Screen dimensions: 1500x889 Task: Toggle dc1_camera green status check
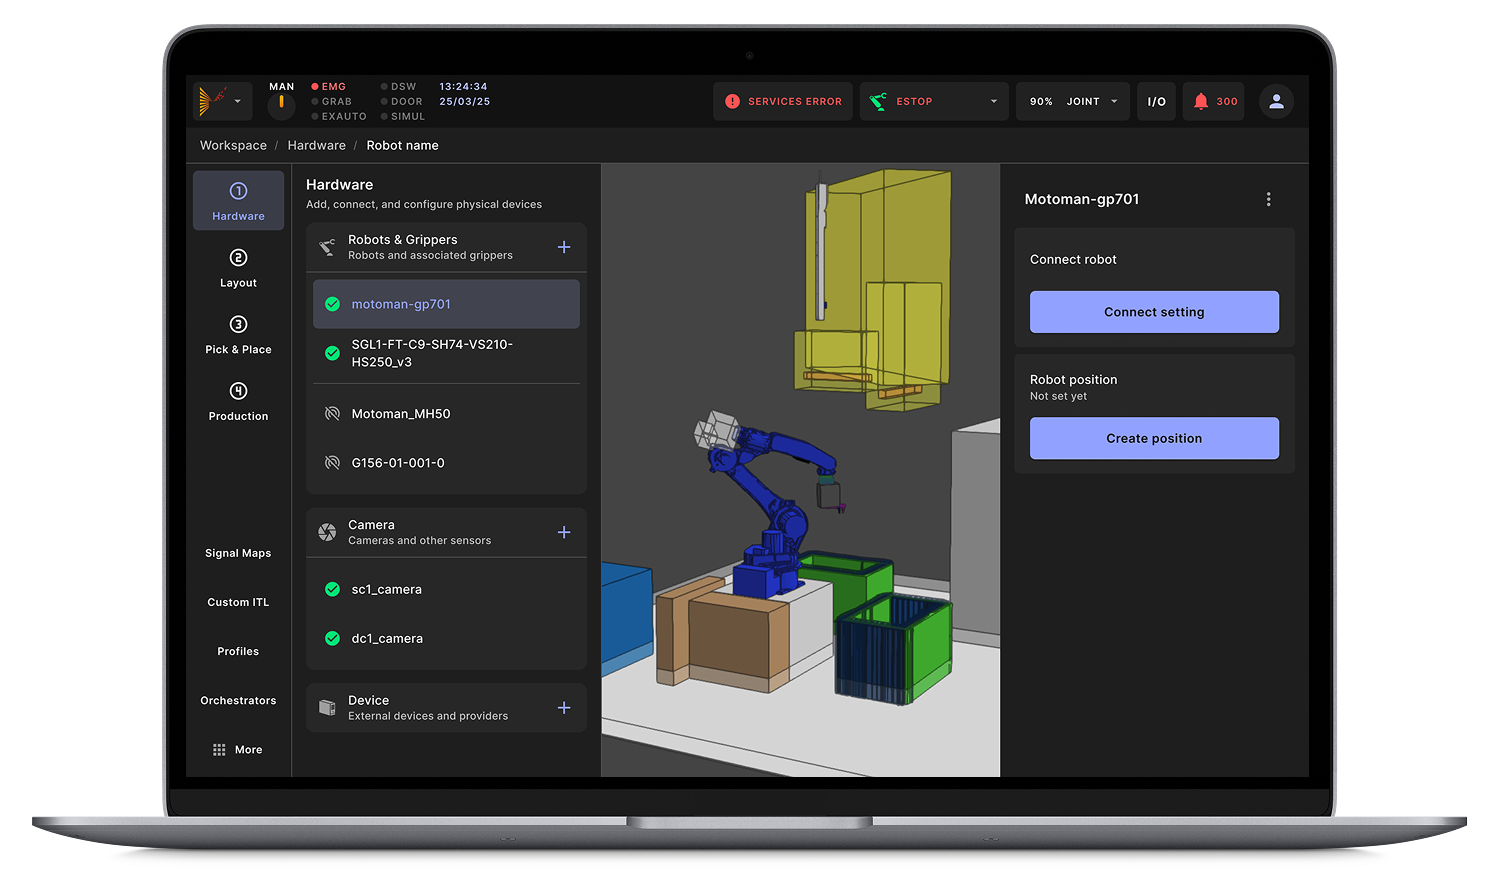[x=333, y=639]
